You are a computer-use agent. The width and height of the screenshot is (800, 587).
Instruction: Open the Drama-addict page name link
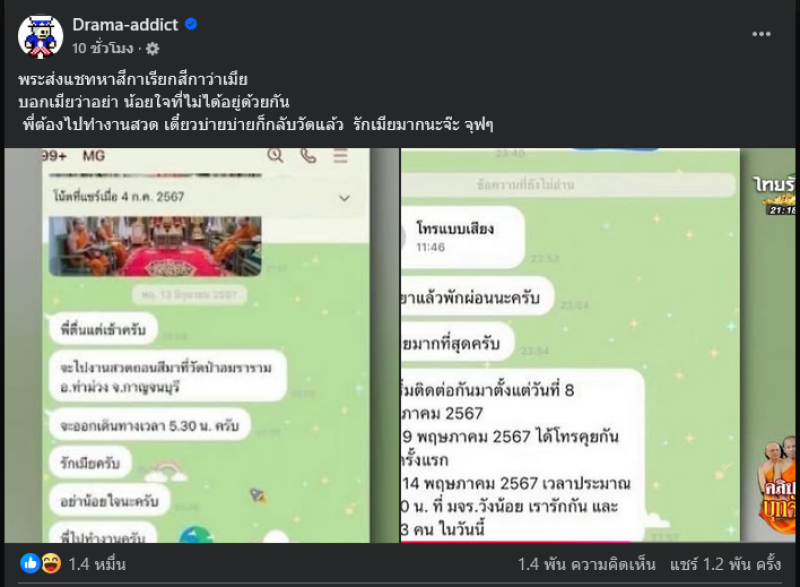click(125, 24)
